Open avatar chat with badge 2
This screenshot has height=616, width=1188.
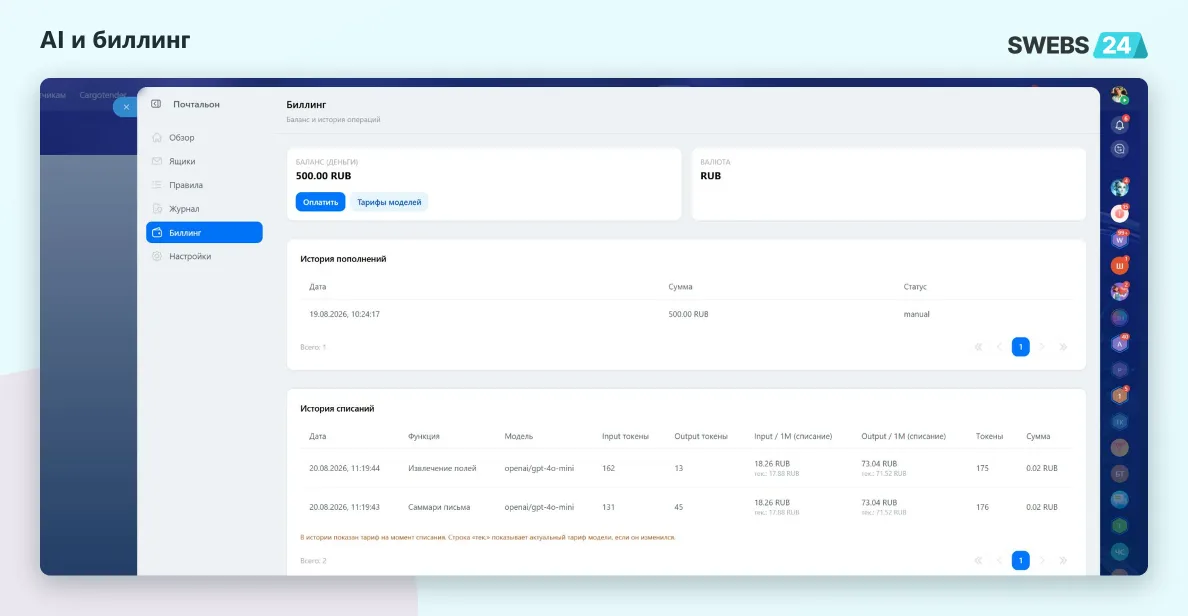(1119, 292)
